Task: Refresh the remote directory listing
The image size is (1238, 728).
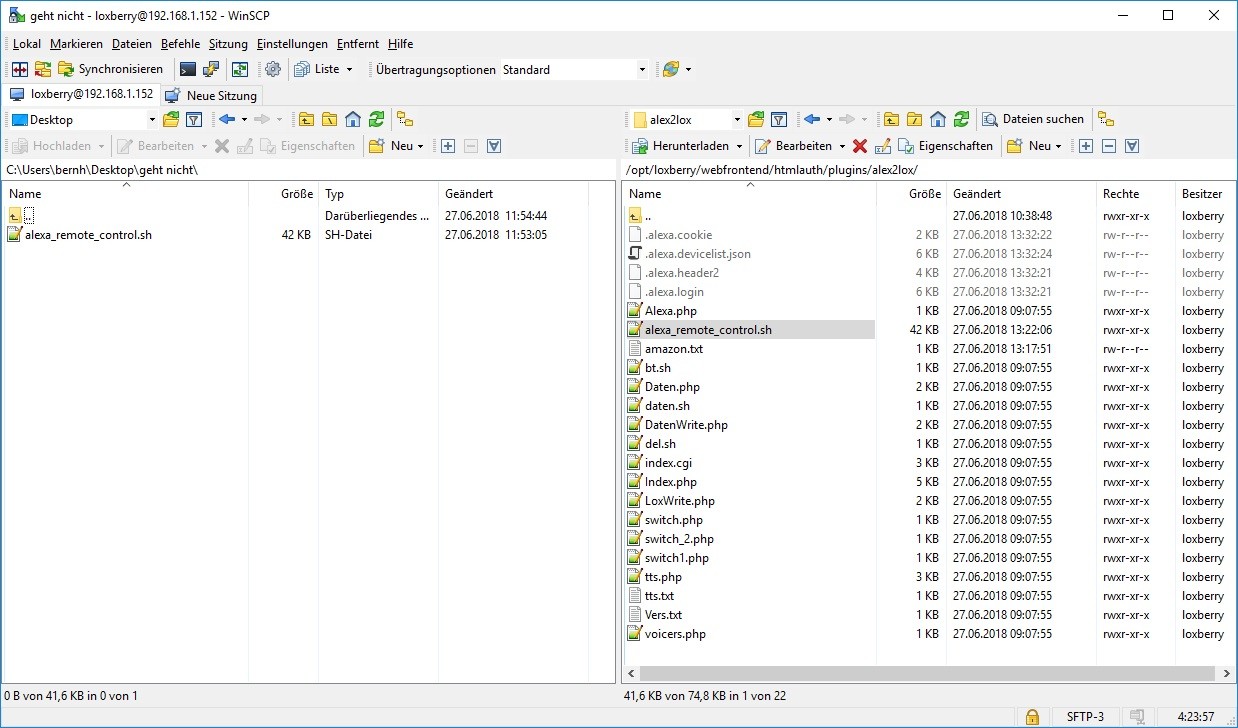Action: coord(961,119)
